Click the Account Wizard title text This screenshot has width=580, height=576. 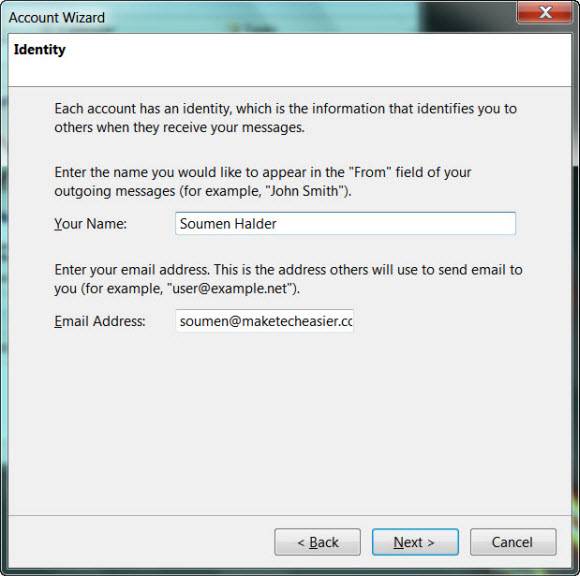[57, 17]
